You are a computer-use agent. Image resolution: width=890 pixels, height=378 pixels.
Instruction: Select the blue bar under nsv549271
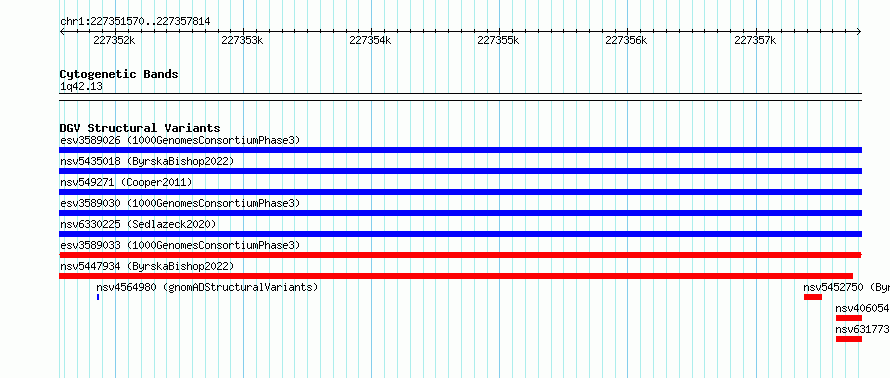tap(460, 192)
